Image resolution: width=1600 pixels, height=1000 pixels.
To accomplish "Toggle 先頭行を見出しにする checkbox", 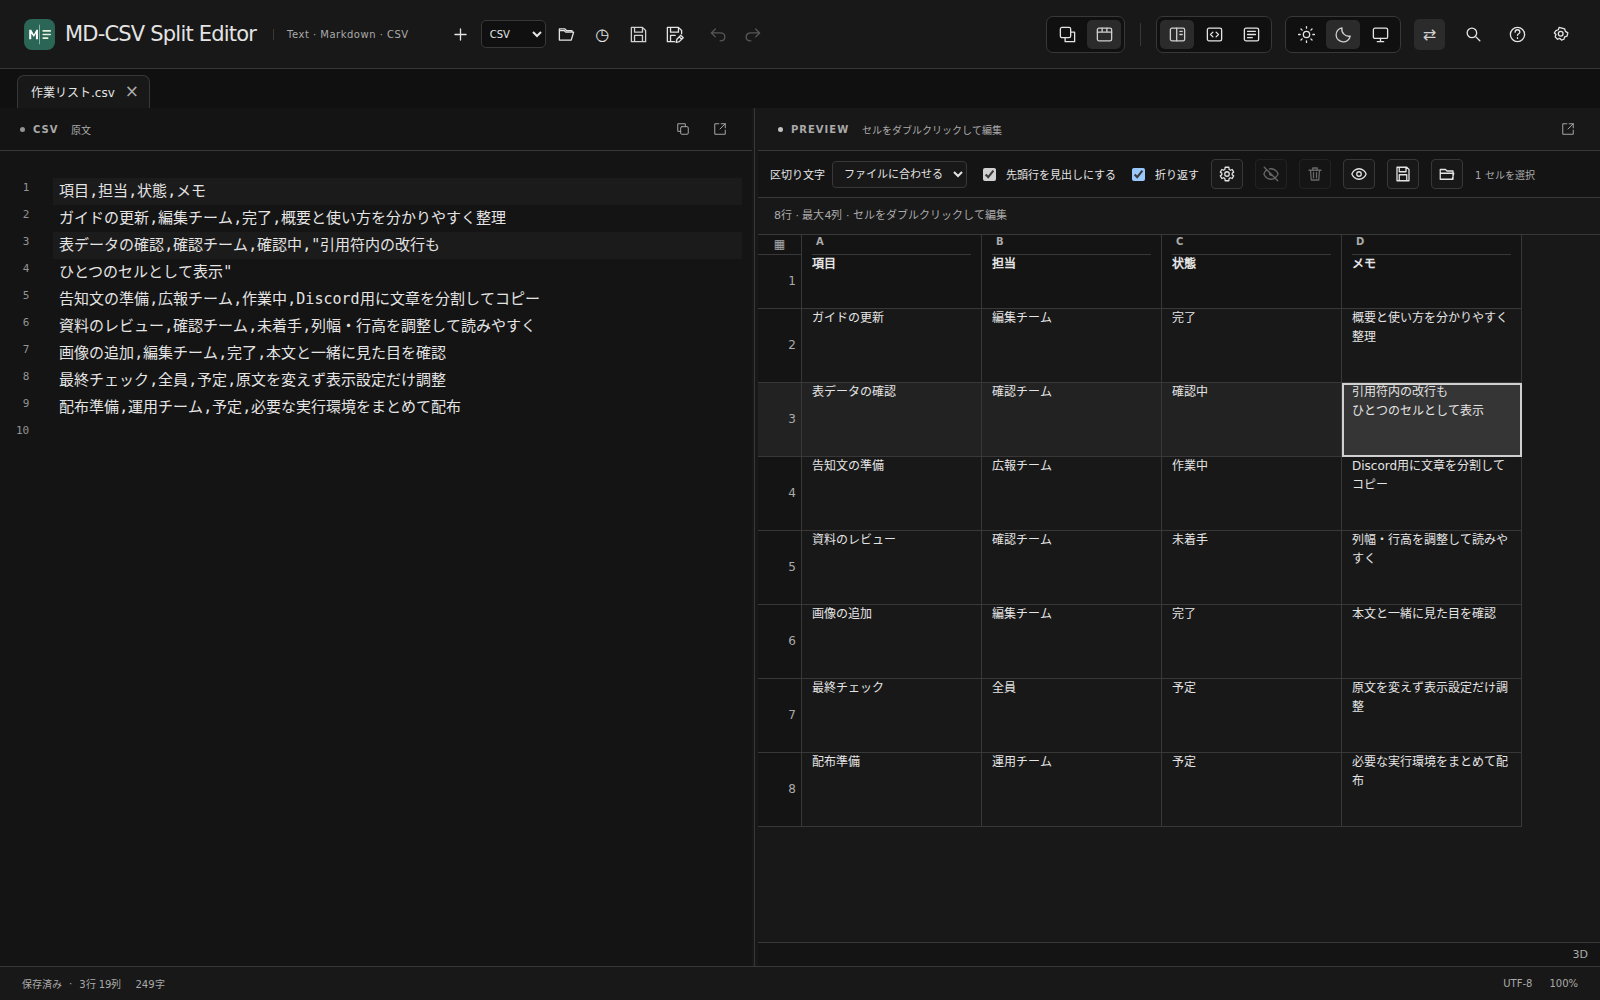I will click(x=989, y=174).
